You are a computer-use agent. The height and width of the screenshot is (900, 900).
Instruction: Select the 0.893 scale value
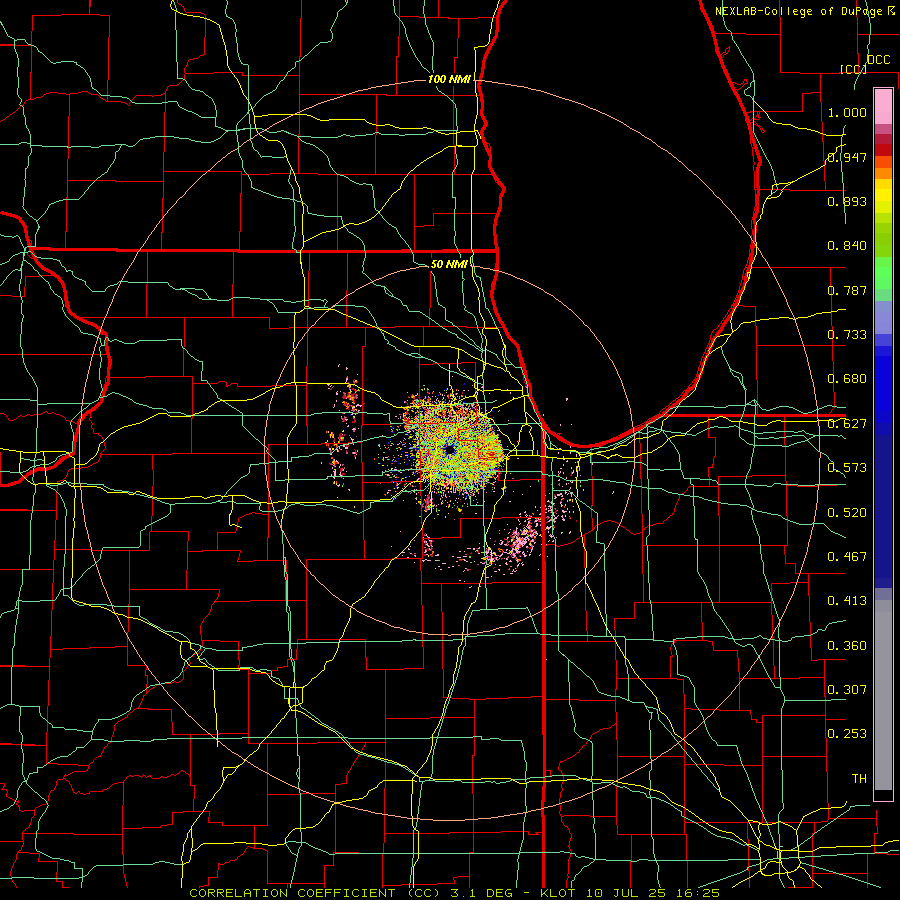(847, 201)
